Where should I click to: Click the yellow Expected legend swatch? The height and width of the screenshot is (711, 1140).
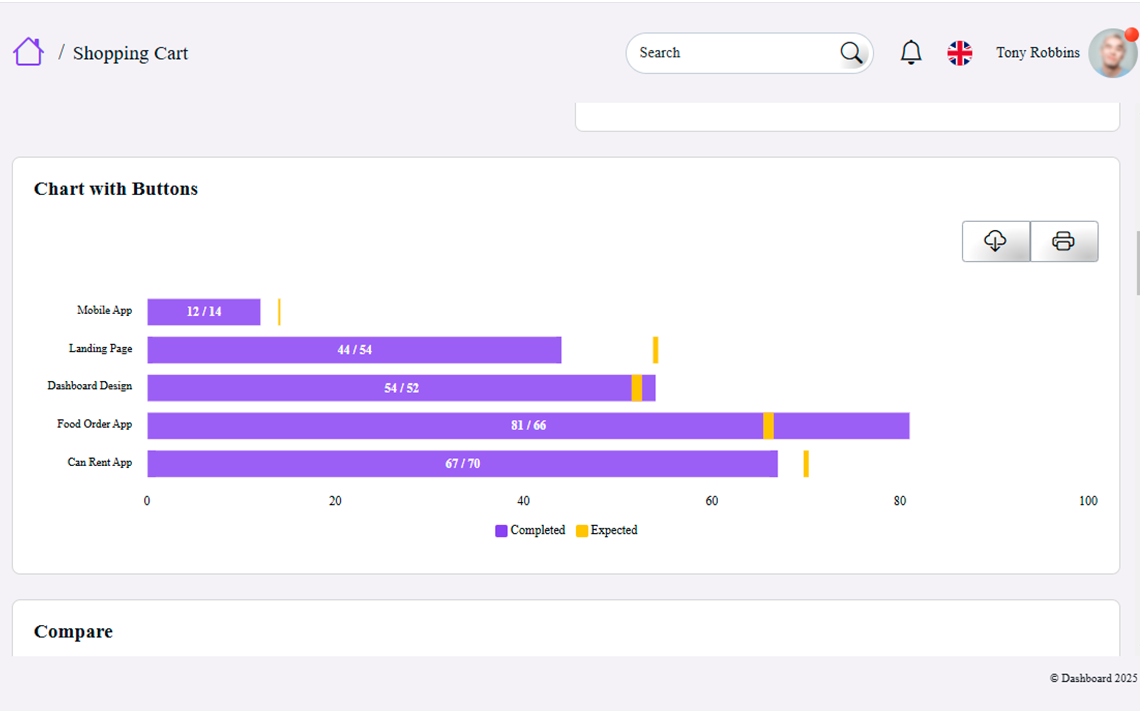tap(582, 531)
